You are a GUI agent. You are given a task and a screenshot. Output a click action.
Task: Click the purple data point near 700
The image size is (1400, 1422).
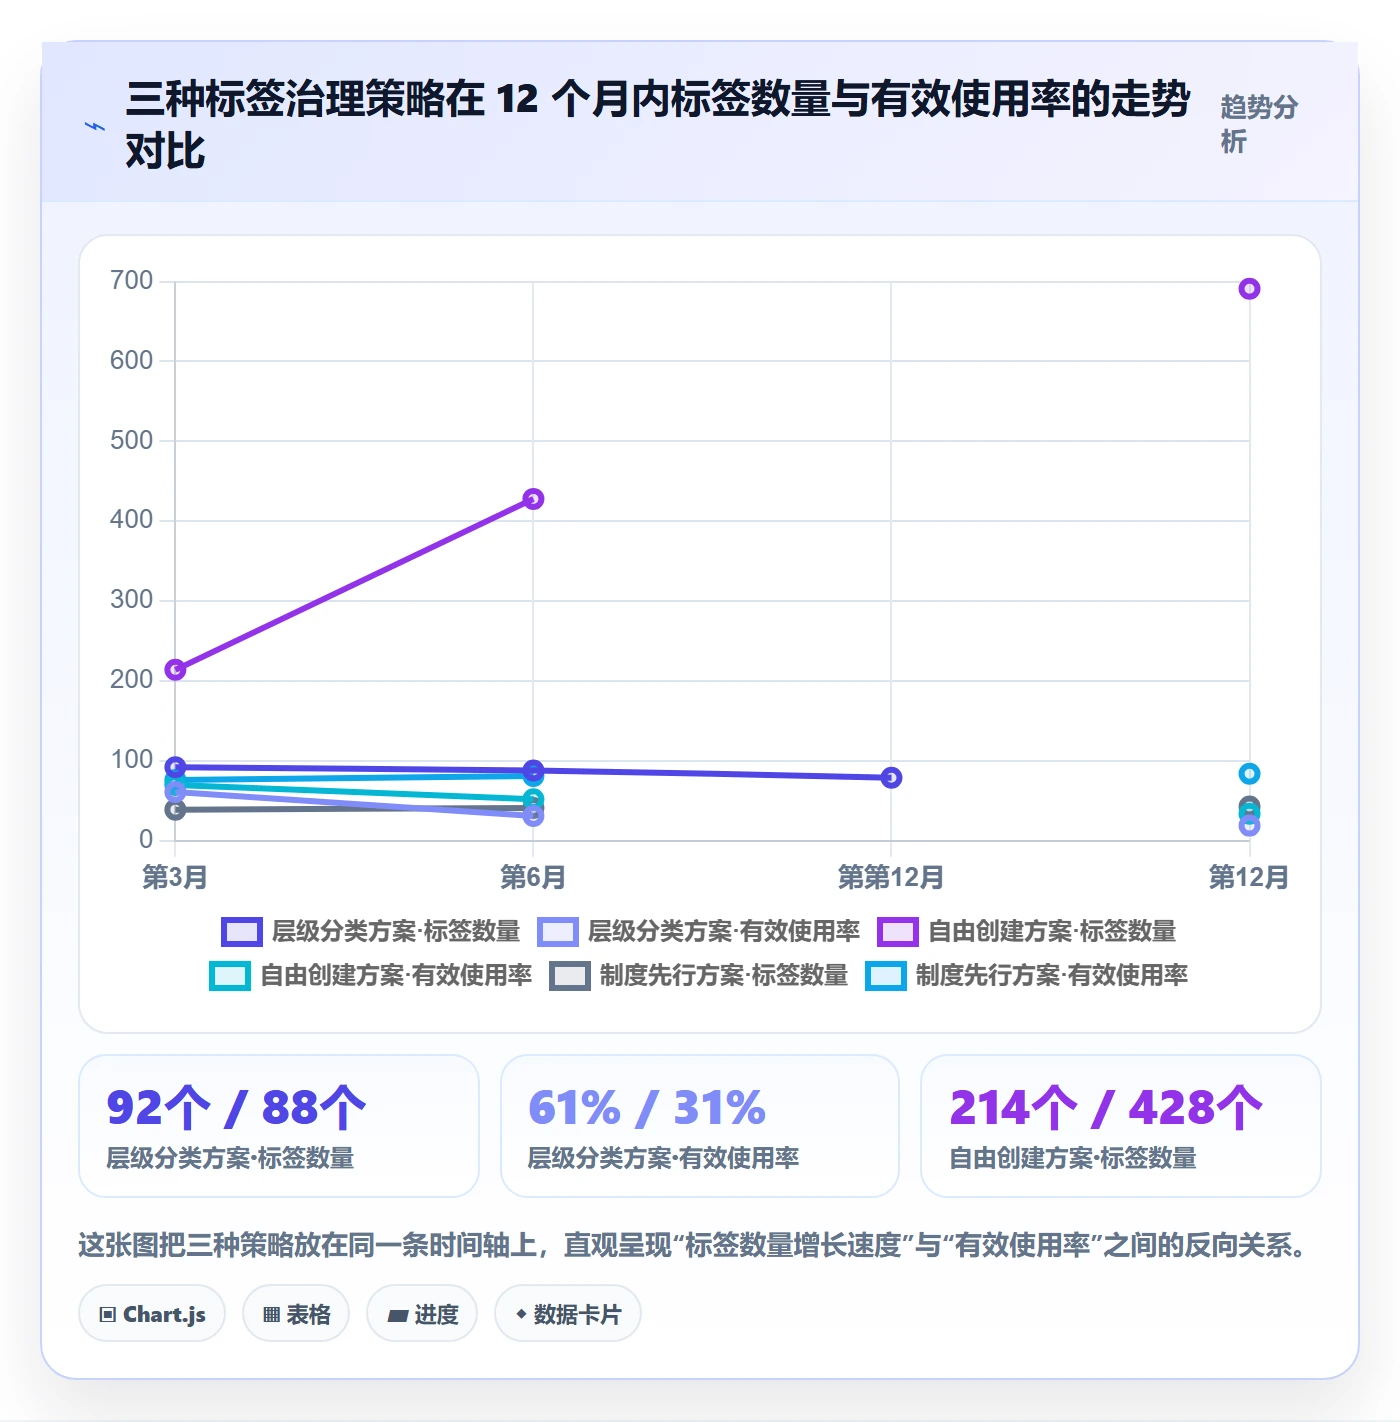[1249, 289]
